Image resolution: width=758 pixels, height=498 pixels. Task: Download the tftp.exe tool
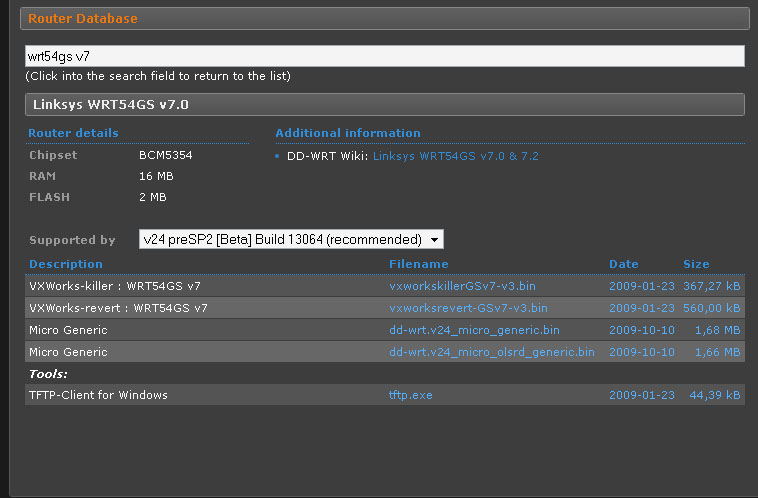coord(410,395)
